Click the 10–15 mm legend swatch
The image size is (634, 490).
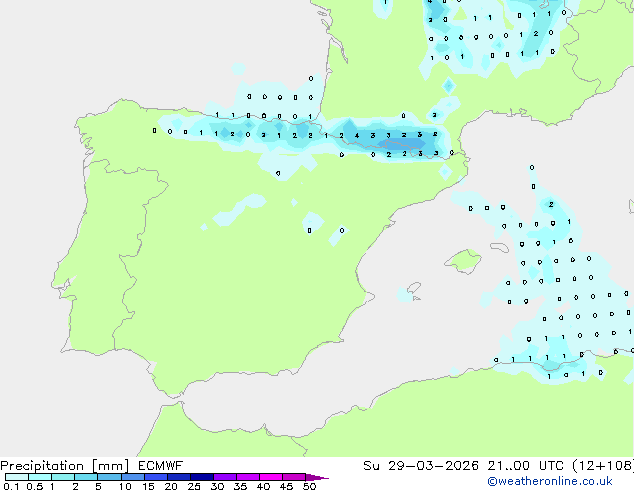click(133, 477)
